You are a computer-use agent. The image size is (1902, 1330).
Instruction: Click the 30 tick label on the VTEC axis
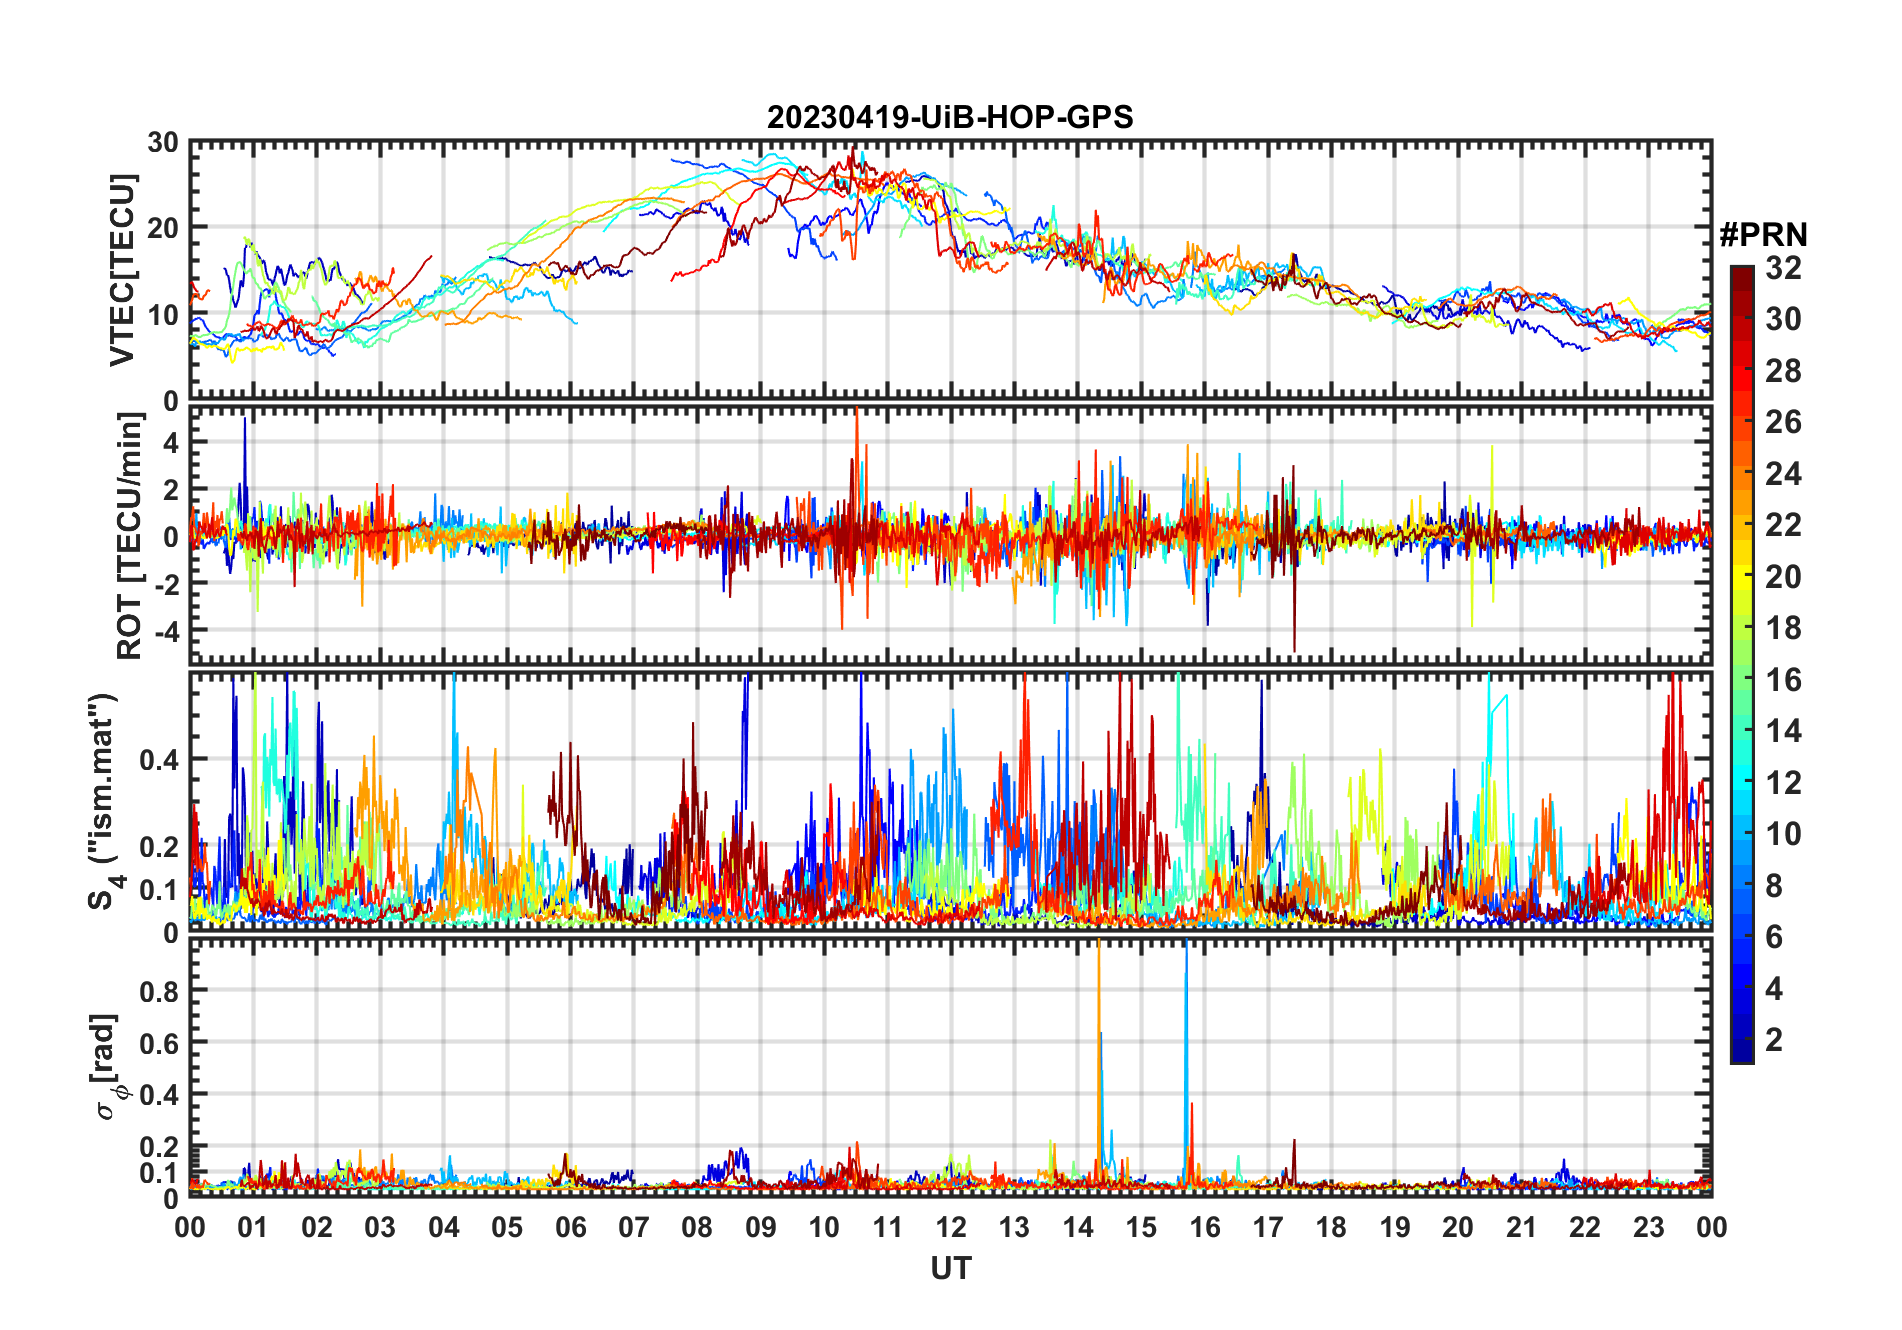click(163, 143)
